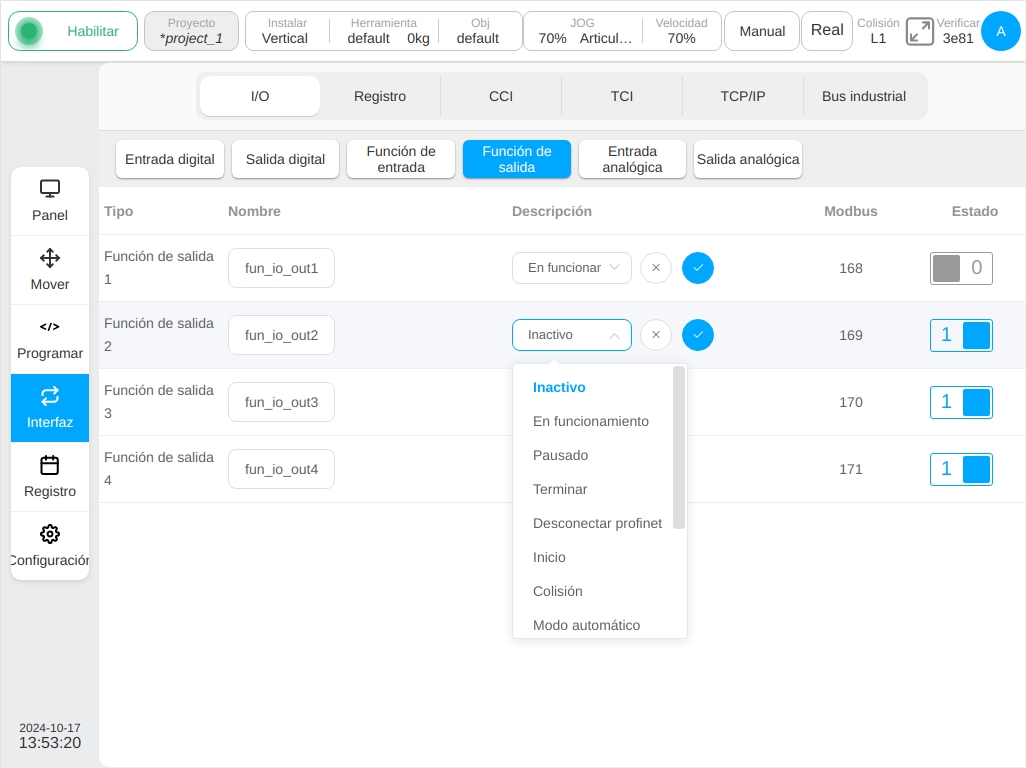The height and width of the screenshot is (768, 1026).
Task: Edit the fun_io_out4 name field
Action: click(281, 469)
